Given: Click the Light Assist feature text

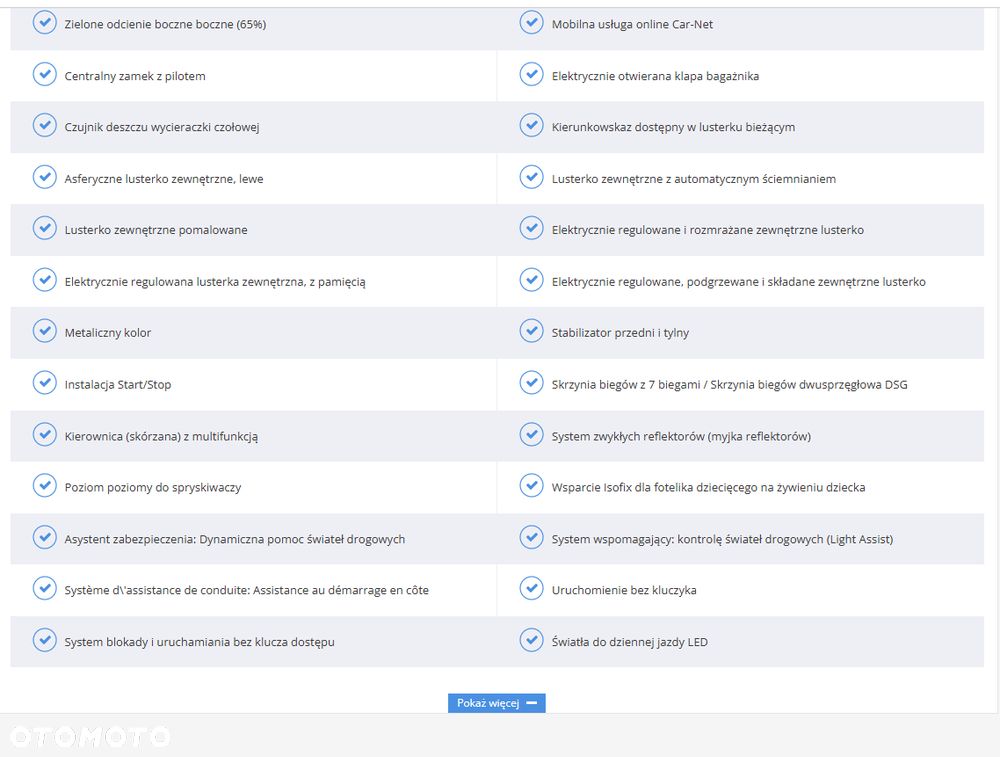Looking at the screenshot, I should tap(722, 540).
